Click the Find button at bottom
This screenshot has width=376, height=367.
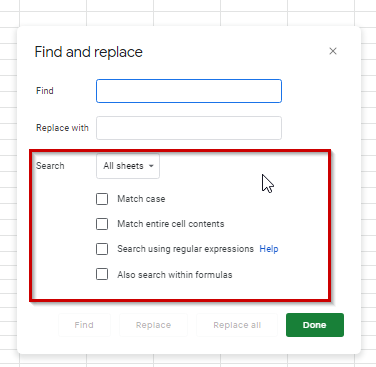84,325
